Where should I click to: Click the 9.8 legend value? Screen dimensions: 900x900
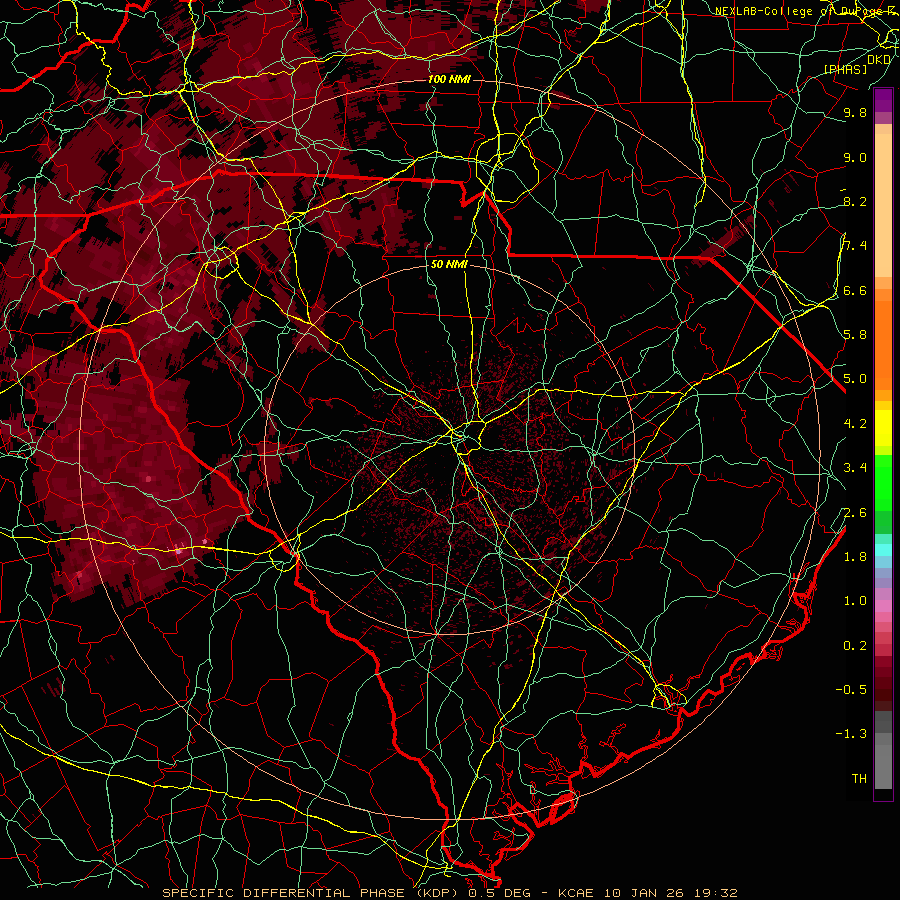tap(855, 112)
